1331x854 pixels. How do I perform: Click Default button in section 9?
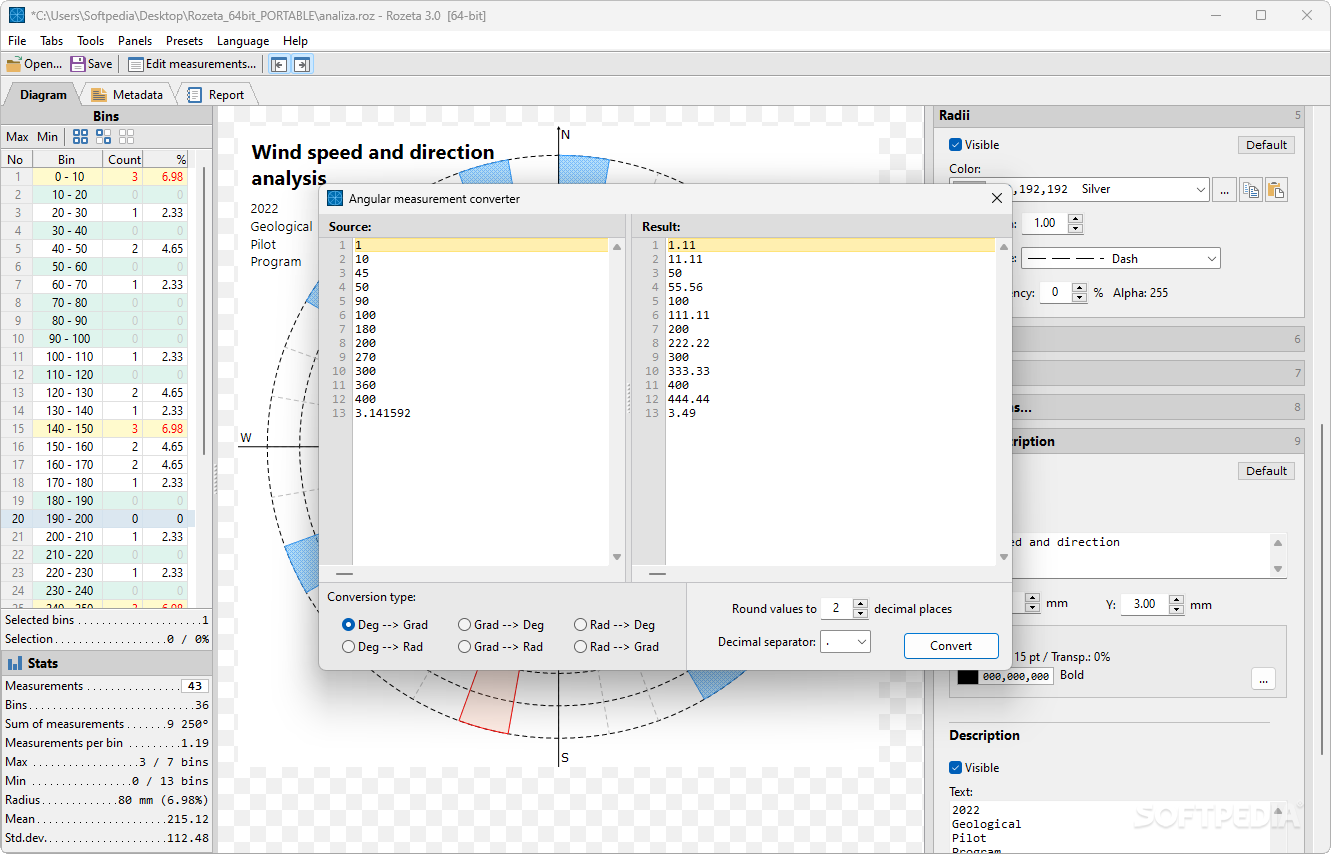1266,471
